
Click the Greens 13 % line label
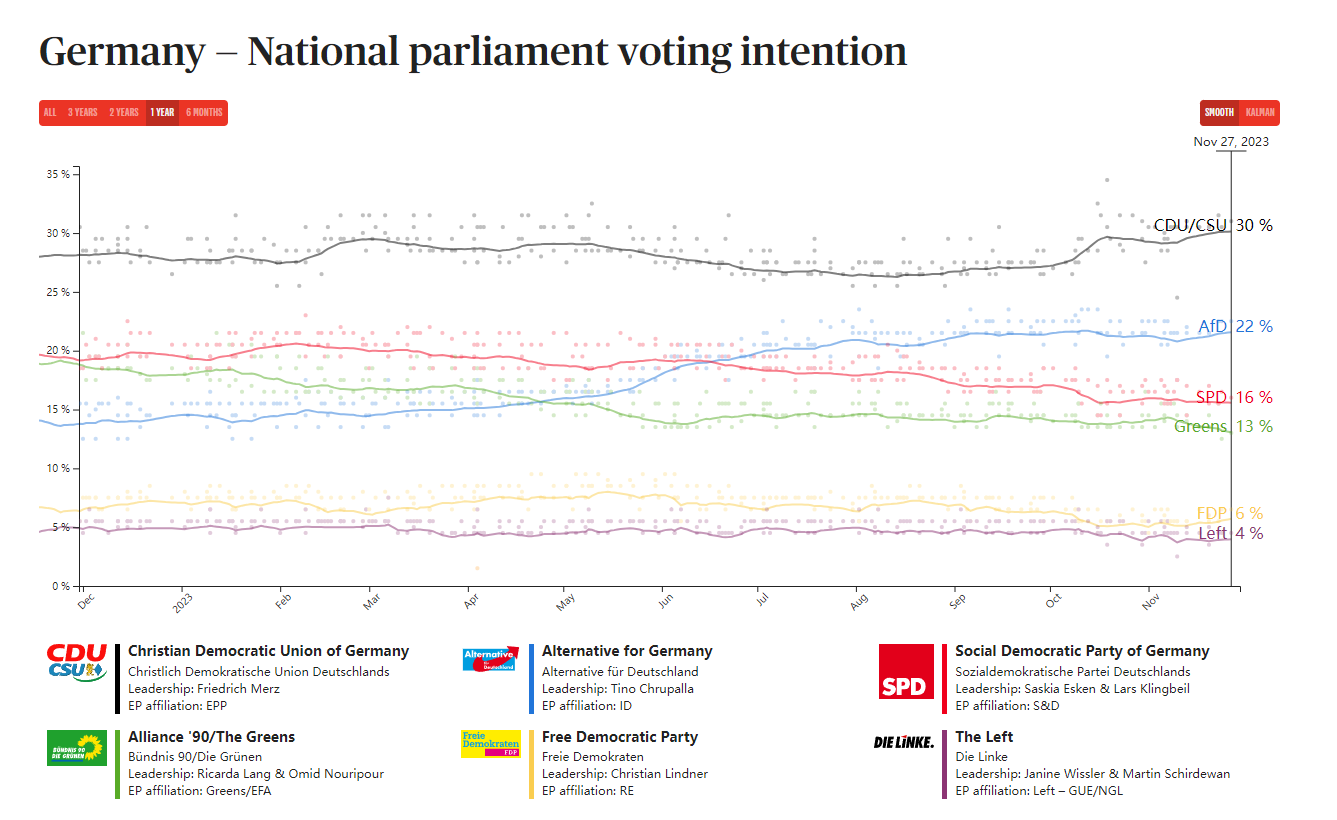pyautogui.click(x=1223, y=427)
